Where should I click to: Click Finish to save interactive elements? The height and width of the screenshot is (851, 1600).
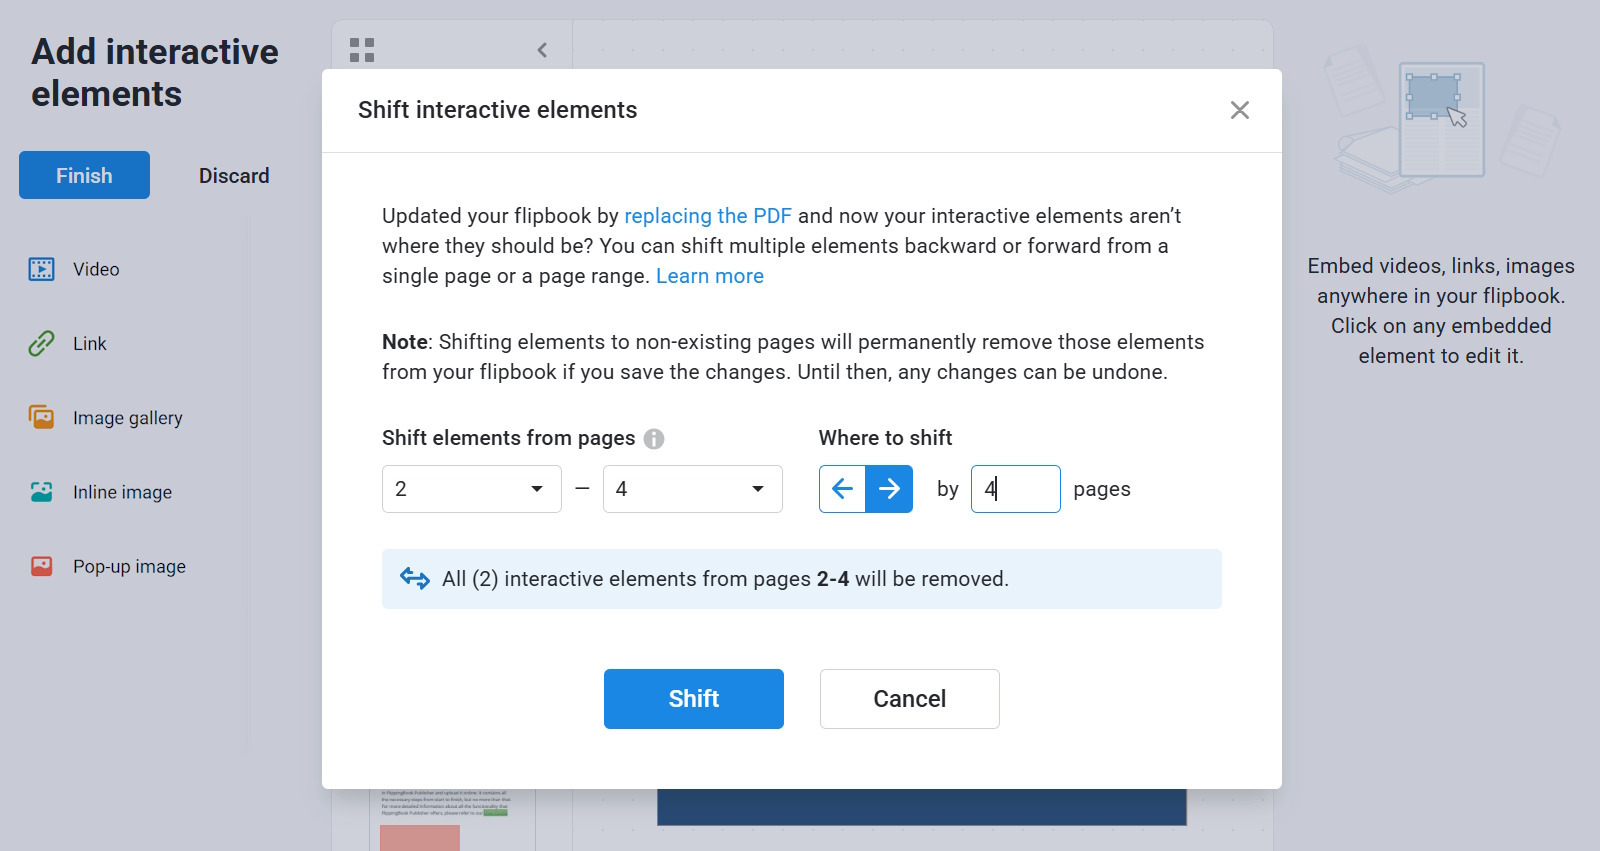point(84,175)
